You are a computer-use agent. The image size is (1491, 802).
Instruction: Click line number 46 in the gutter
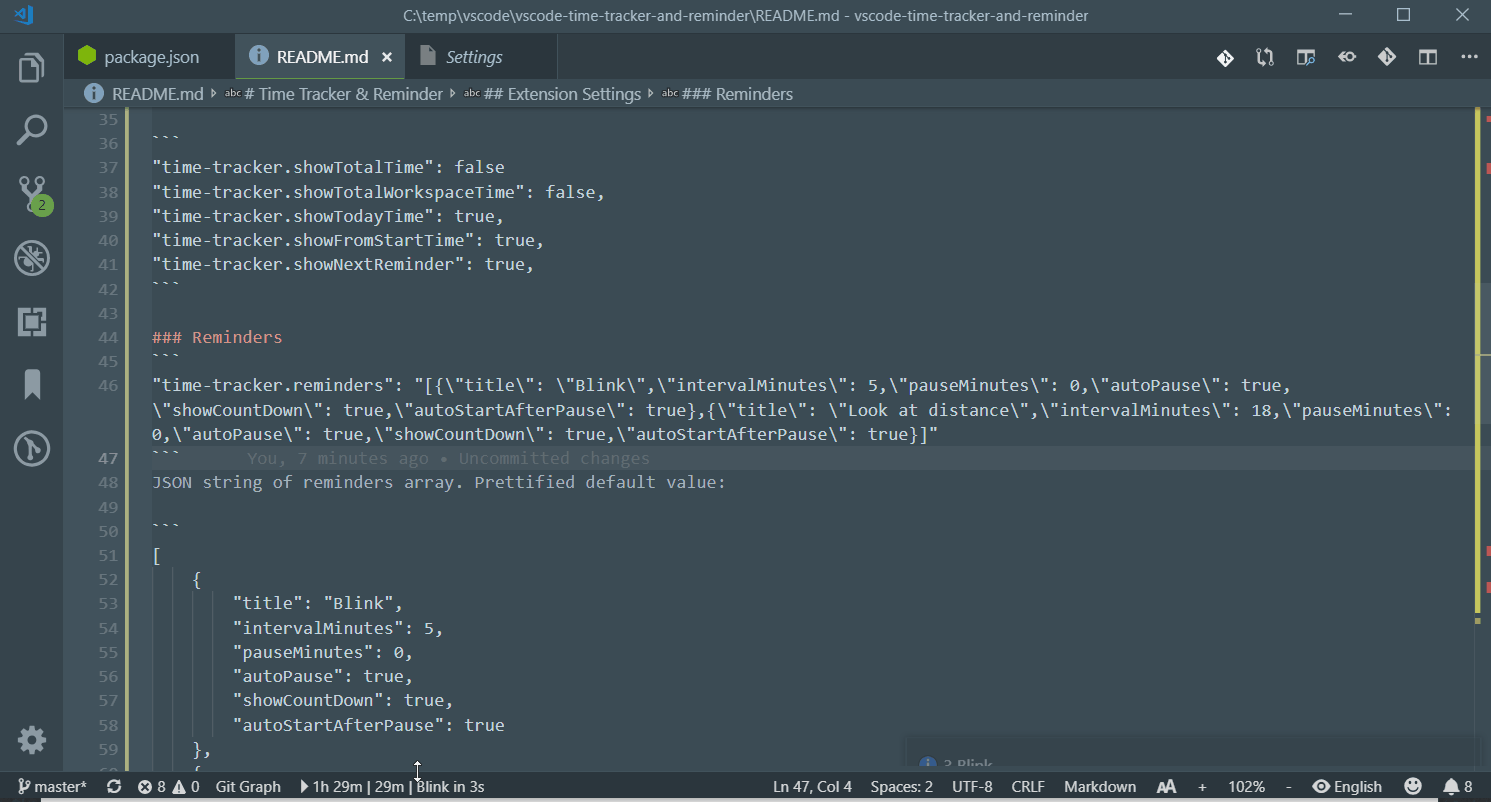point(108,385)
